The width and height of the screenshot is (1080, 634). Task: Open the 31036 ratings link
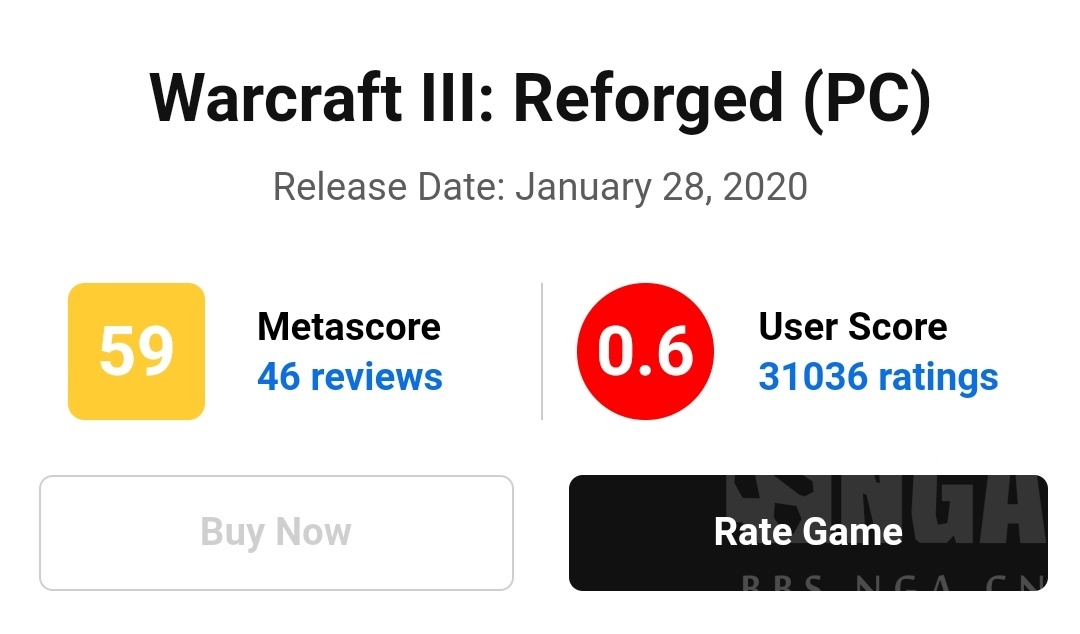point(878,377)
